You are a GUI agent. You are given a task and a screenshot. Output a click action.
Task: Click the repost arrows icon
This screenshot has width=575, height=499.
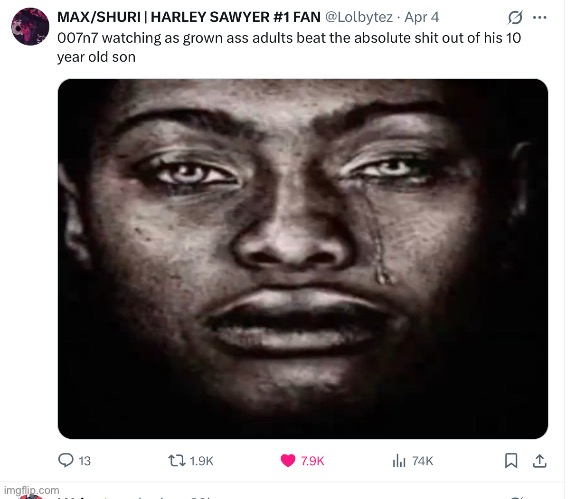pos(176,461)
